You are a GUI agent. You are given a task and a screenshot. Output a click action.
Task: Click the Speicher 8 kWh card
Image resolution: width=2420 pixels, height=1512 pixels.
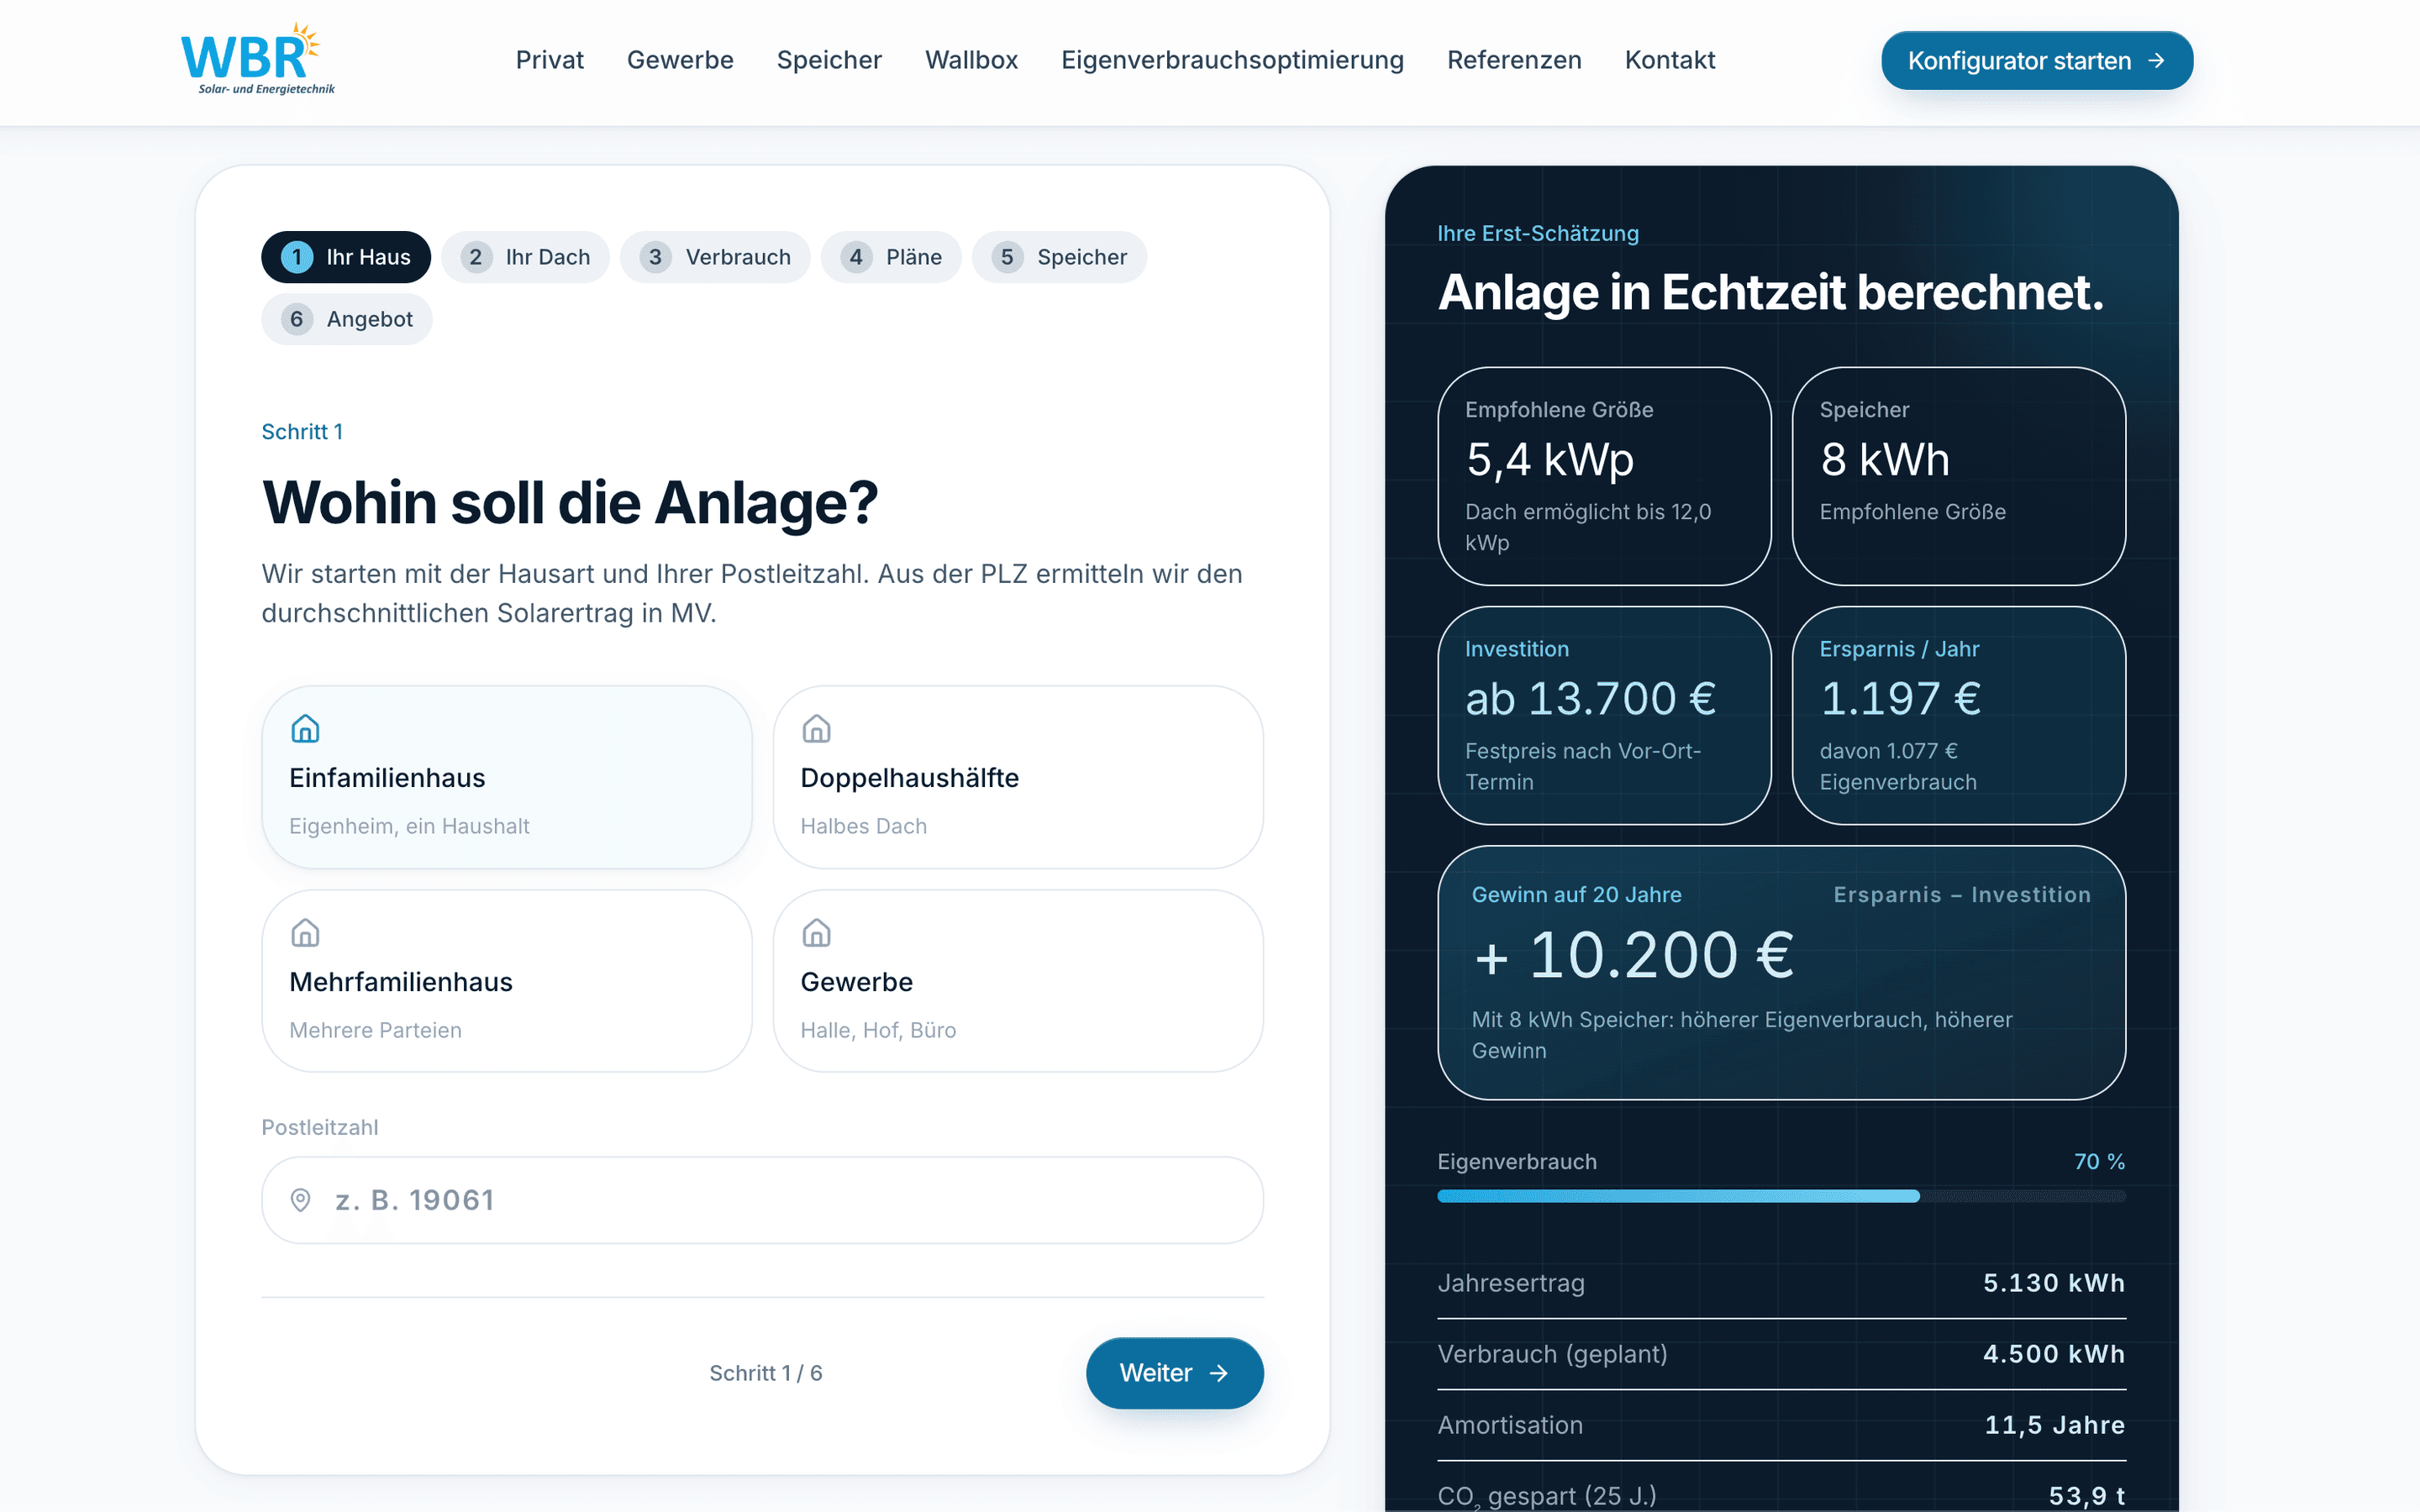click(x=1958, y=476)
